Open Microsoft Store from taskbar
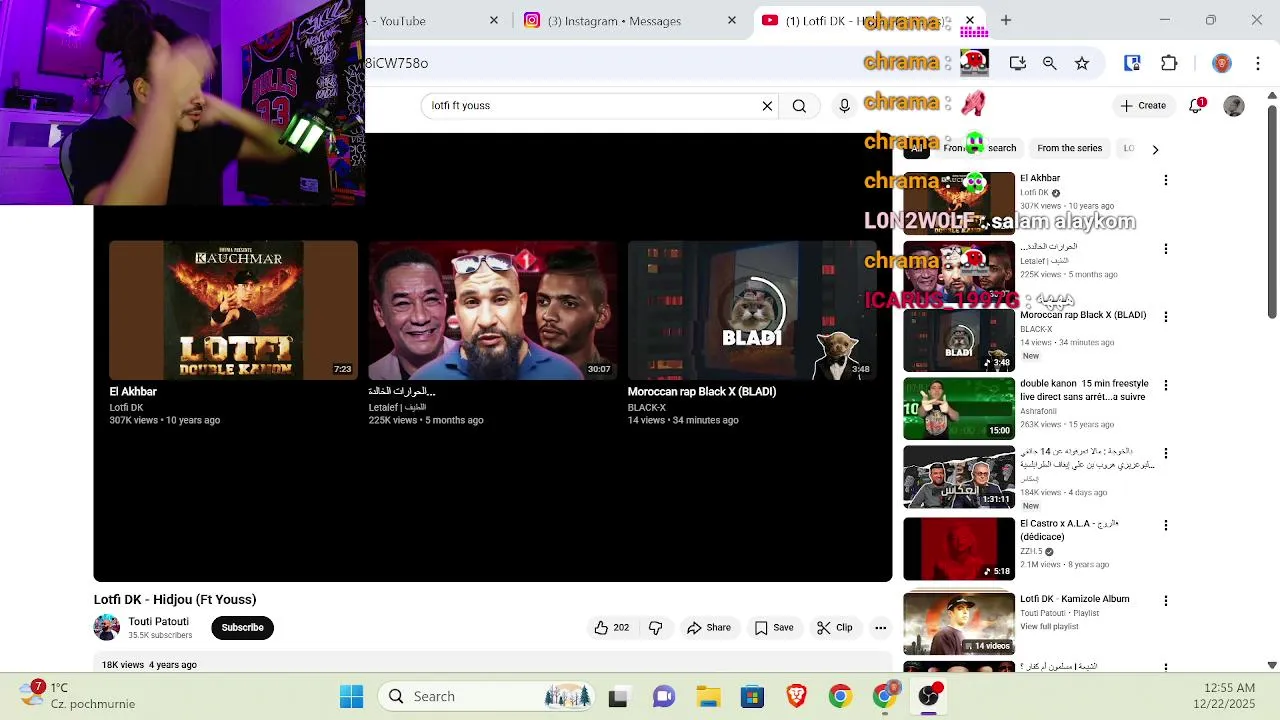 pyautogui.click(x=752, y=697)
